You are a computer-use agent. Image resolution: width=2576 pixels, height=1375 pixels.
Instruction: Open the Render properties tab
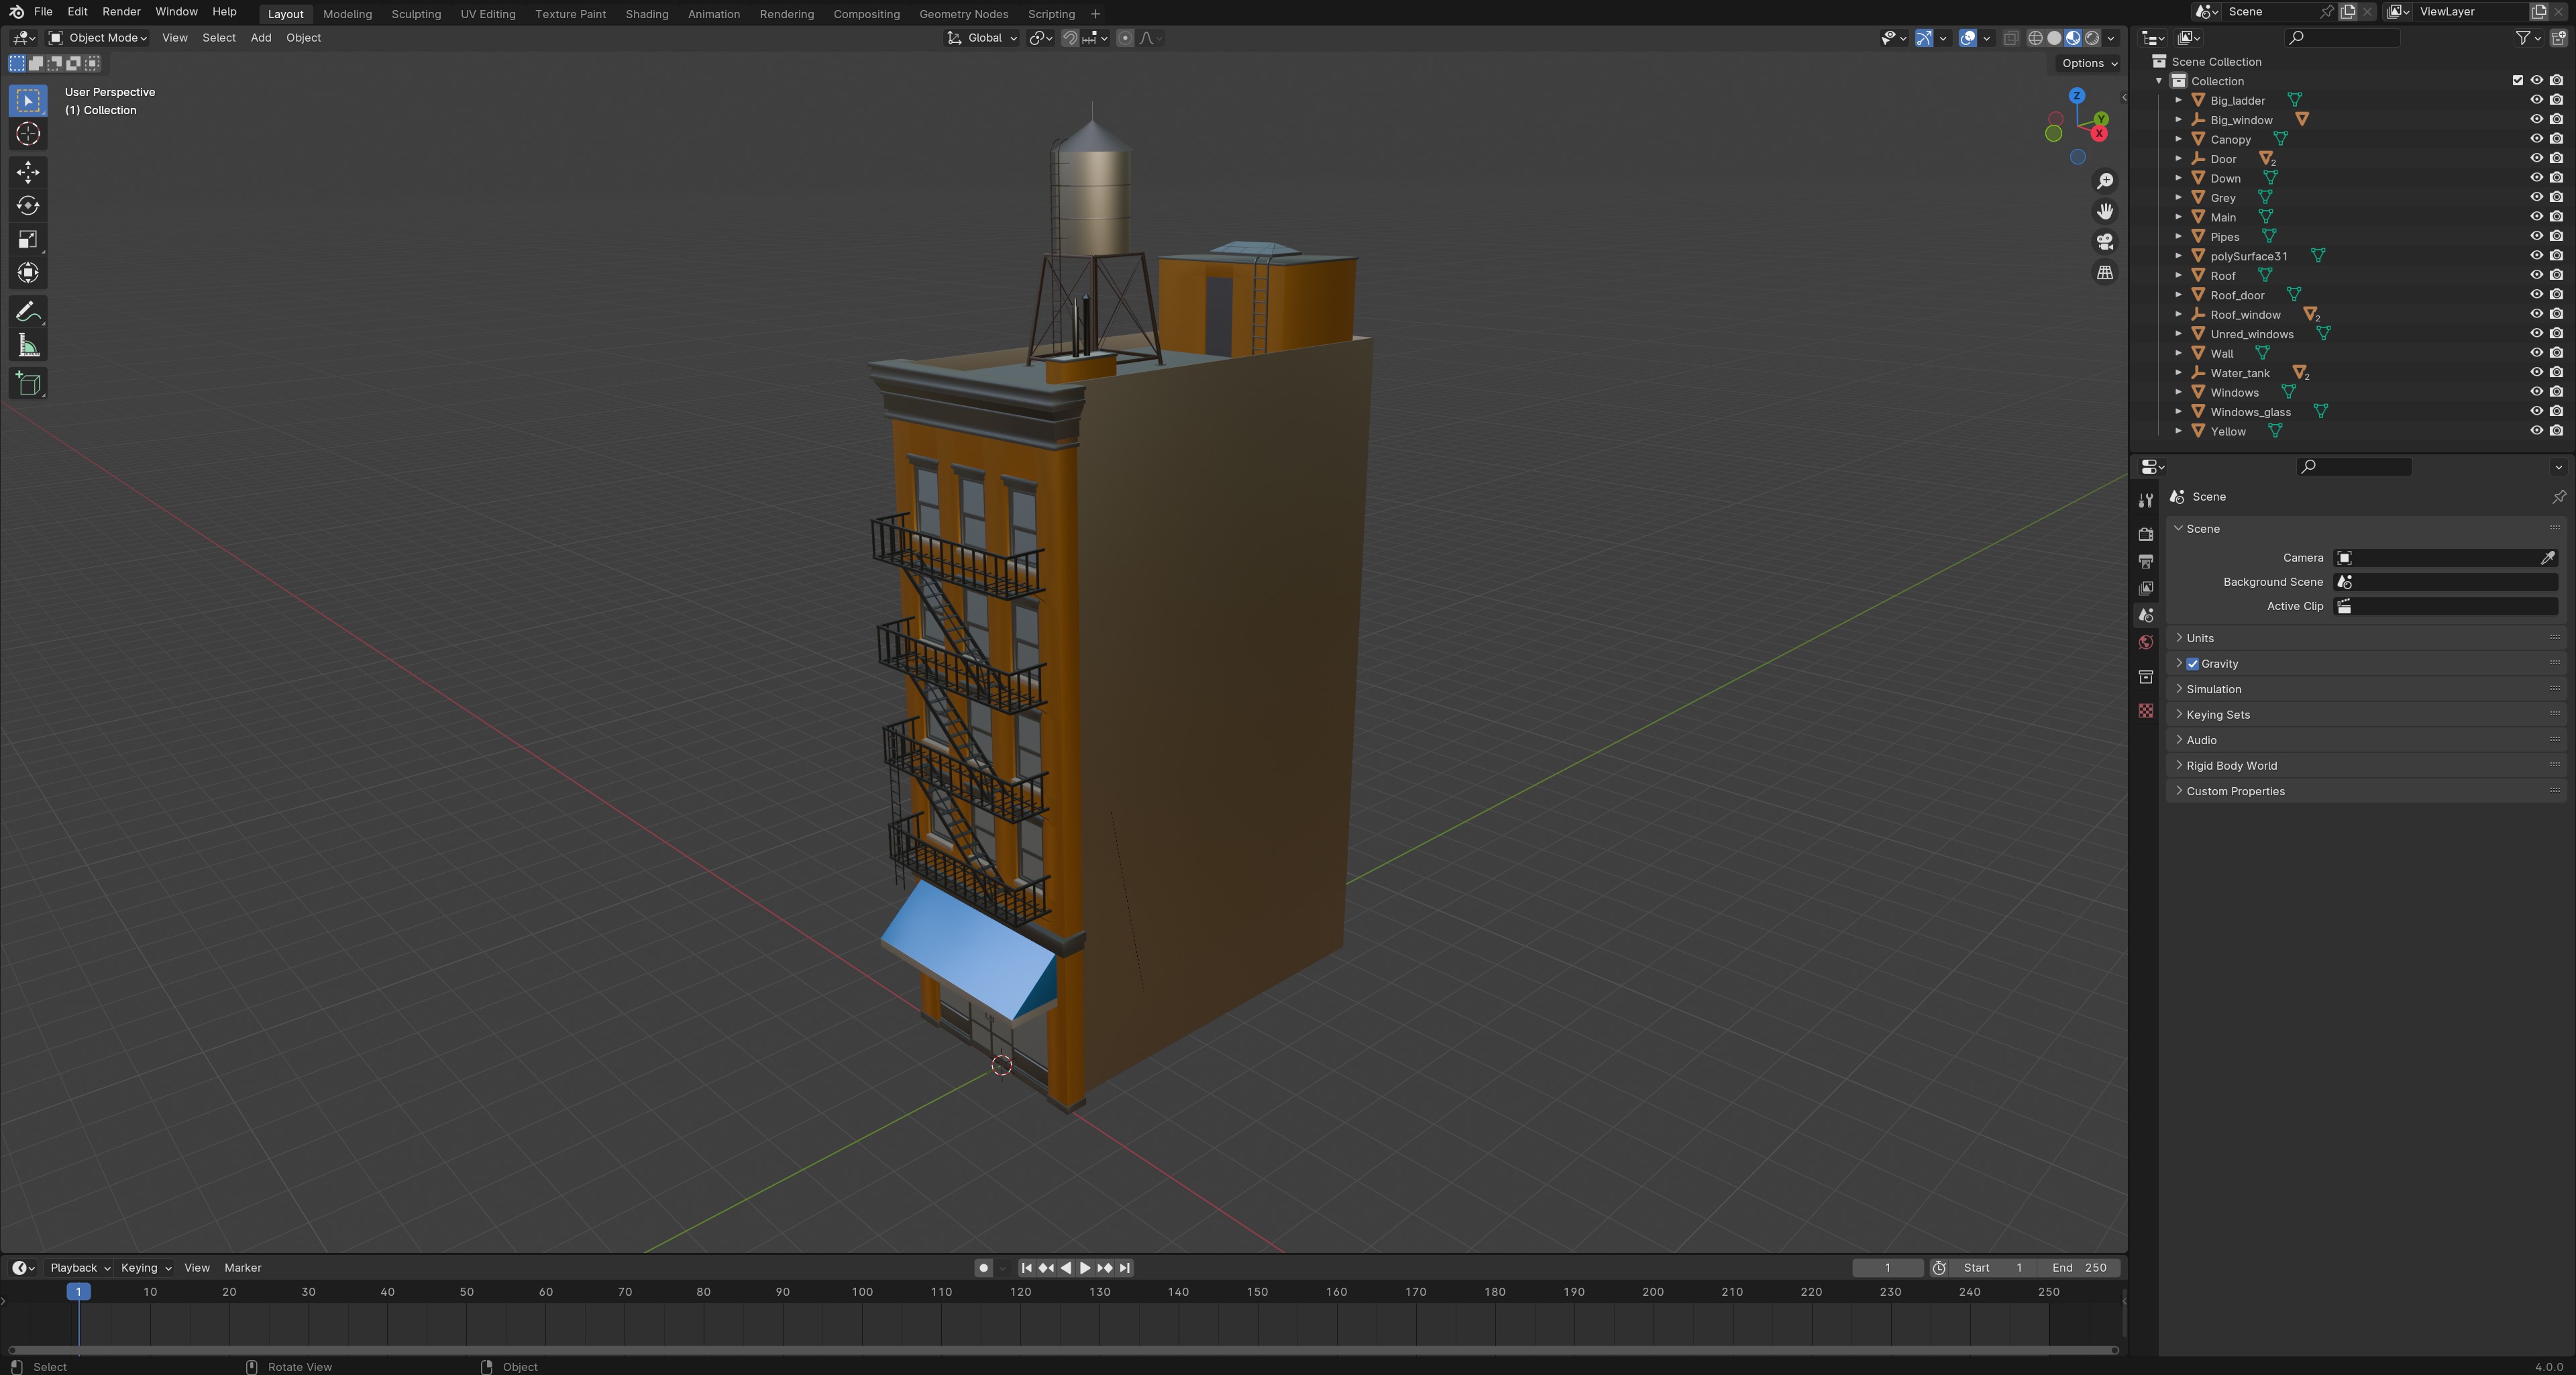(2145, 534)
